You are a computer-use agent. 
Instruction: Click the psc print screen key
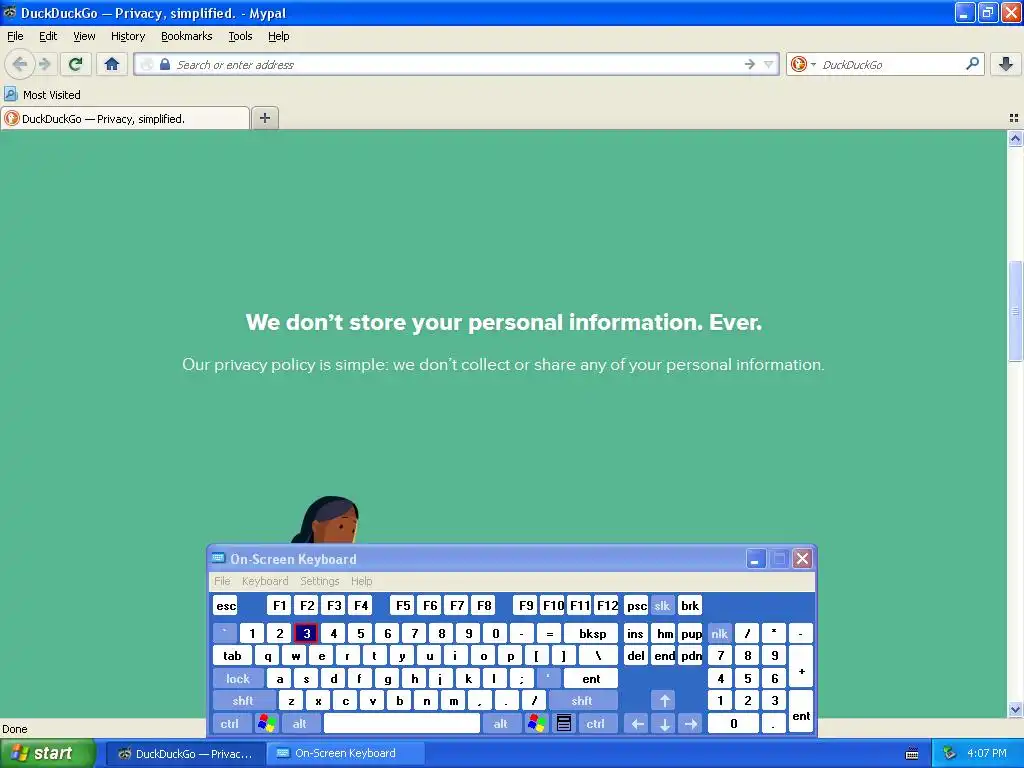(x=637, y=605)
